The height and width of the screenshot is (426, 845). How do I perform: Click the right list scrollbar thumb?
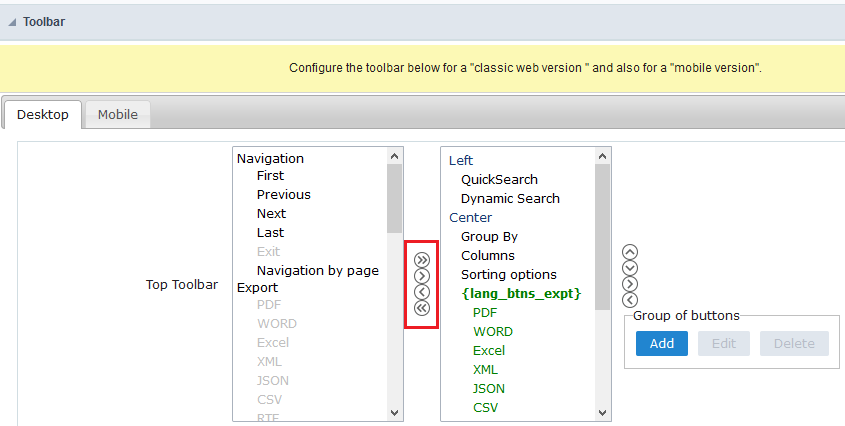click(x=602, y=237)
